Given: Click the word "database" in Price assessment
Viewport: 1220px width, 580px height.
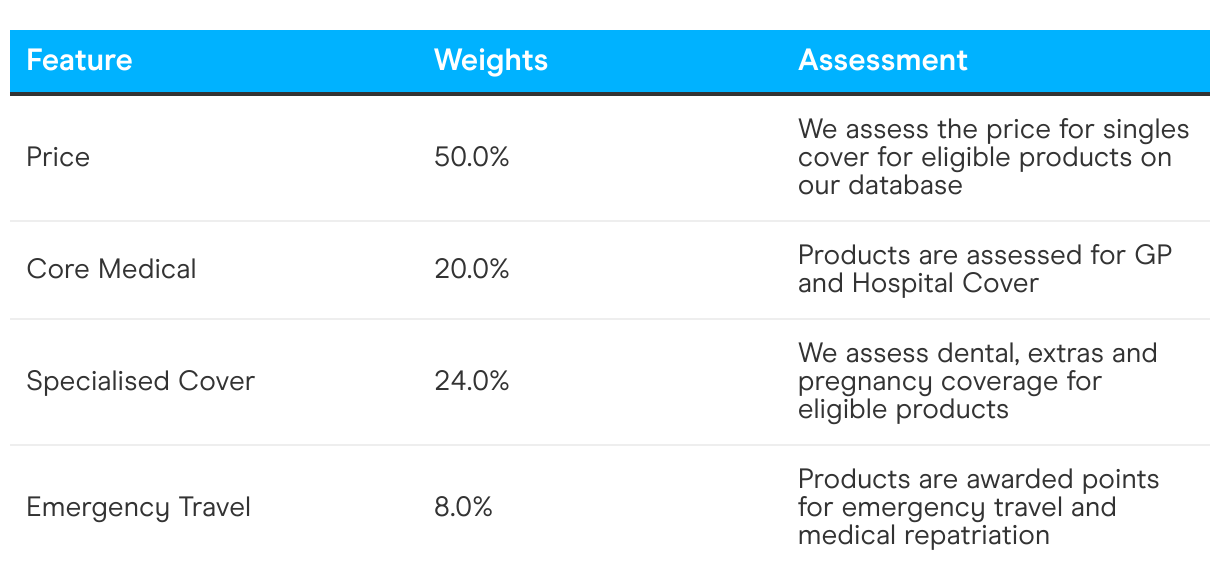Looking at the screenshot, I should (905, 185).
